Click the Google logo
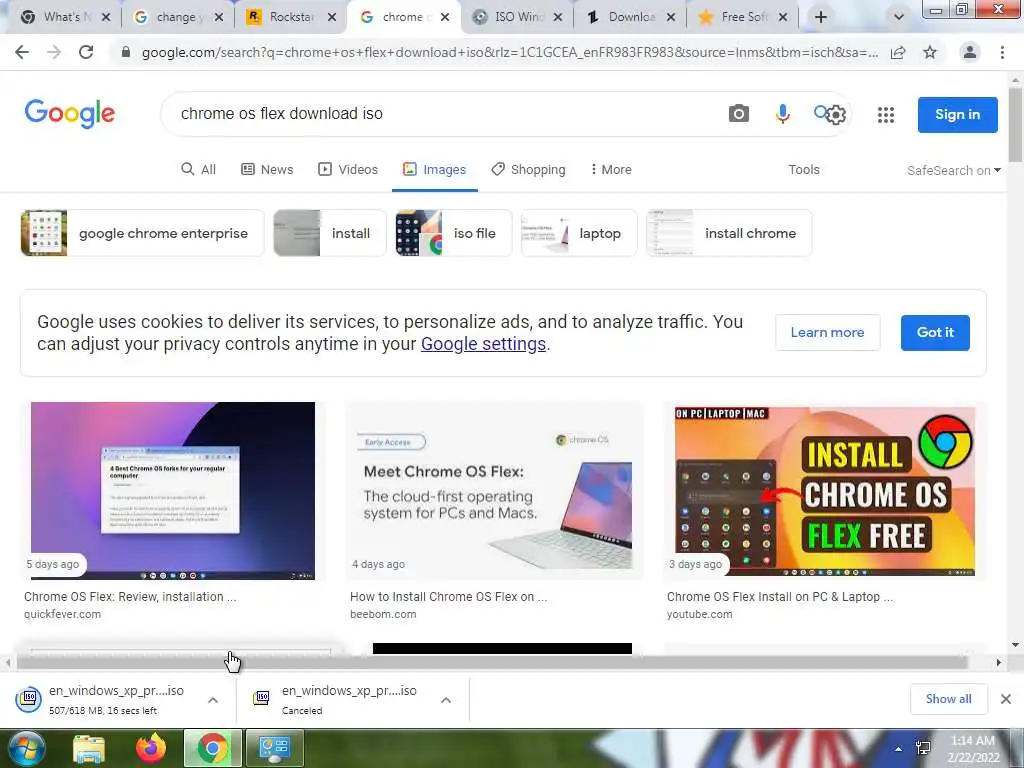The width and height of the screenshot is (1024, 768). pos(70,114)
